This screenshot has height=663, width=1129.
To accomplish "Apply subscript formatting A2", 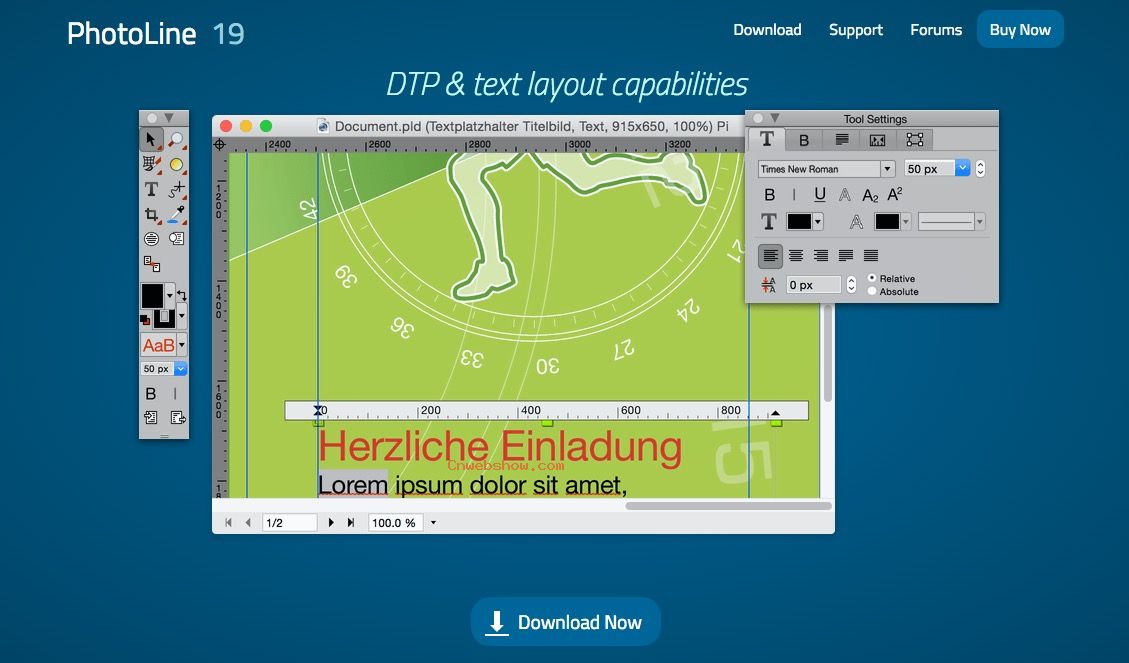I will (x=870, y=195).
